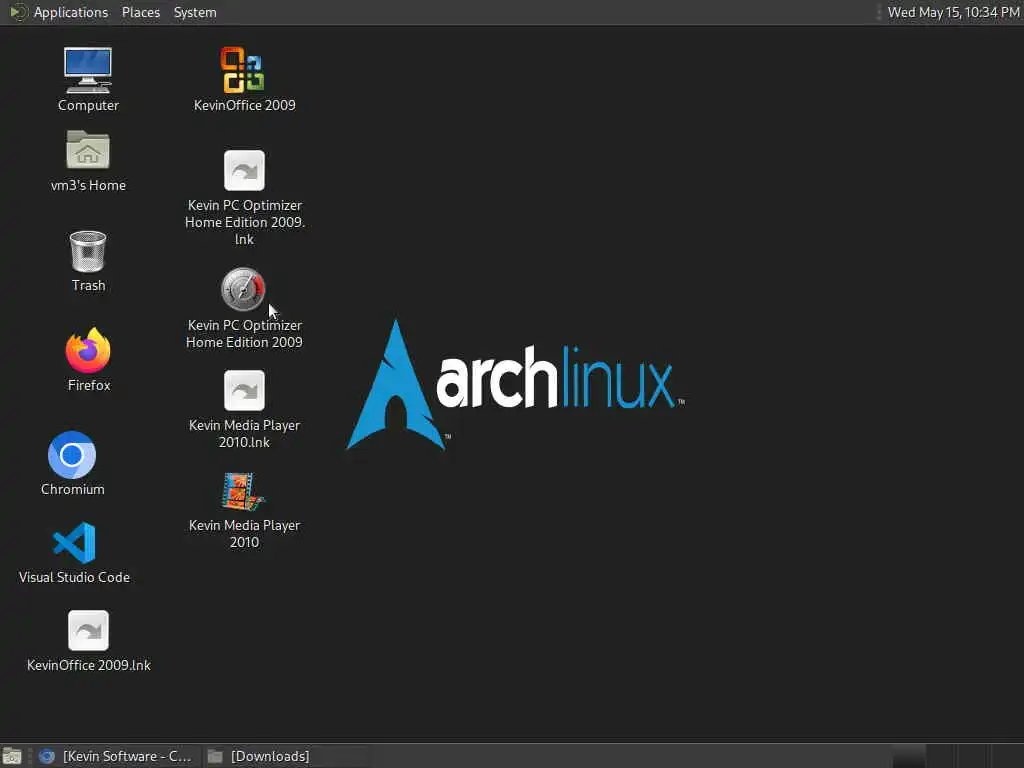Open the System menu
The image size is (1024, 768).
tap(195, 12)
